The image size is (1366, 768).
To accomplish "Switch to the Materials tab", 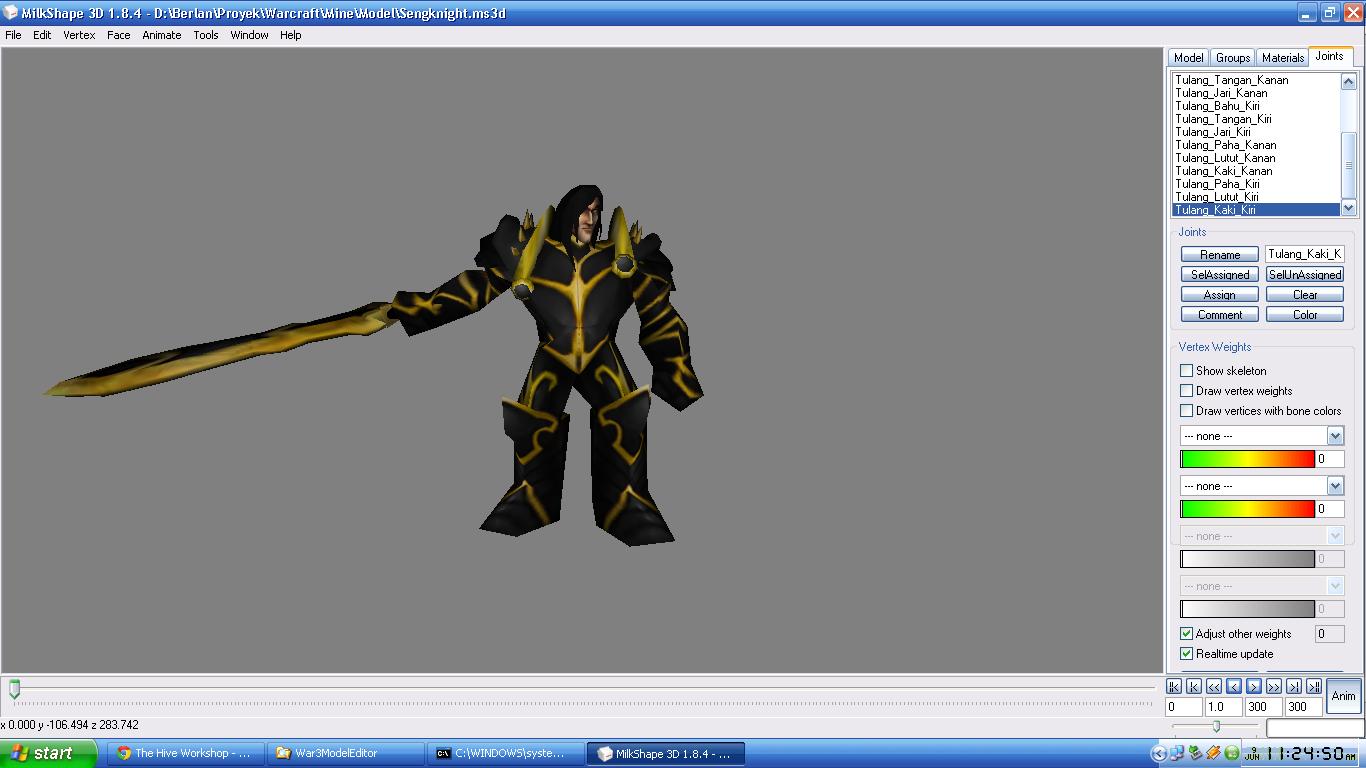I will [x=1282, y=58].
